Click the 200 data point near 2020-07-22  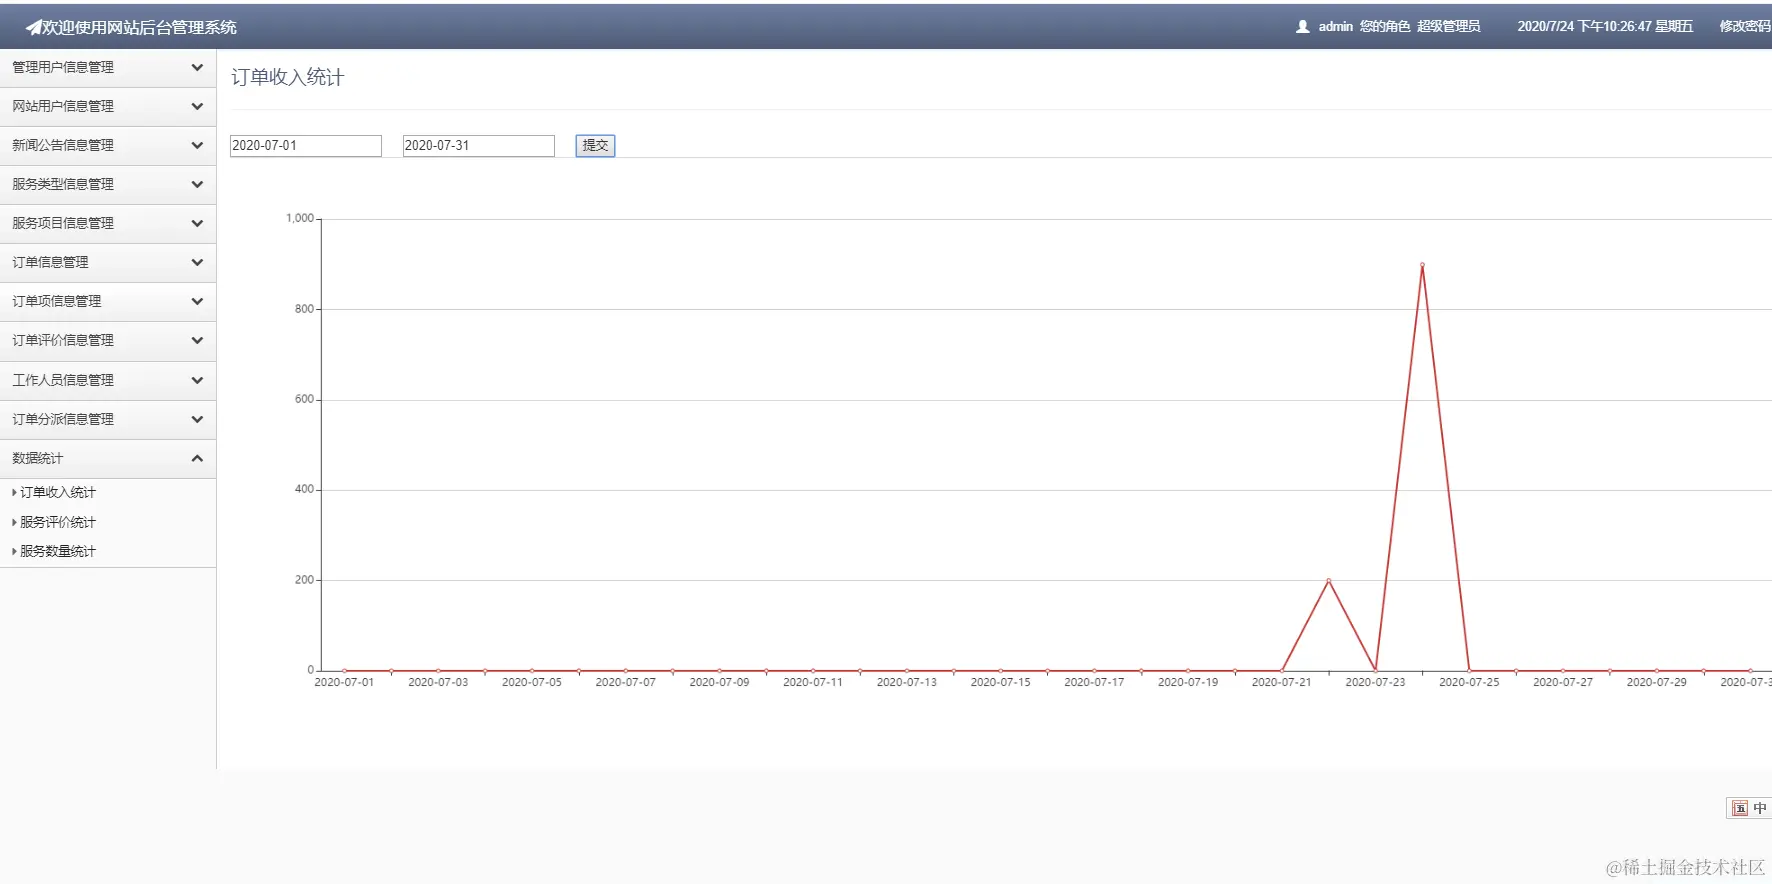1328,580
